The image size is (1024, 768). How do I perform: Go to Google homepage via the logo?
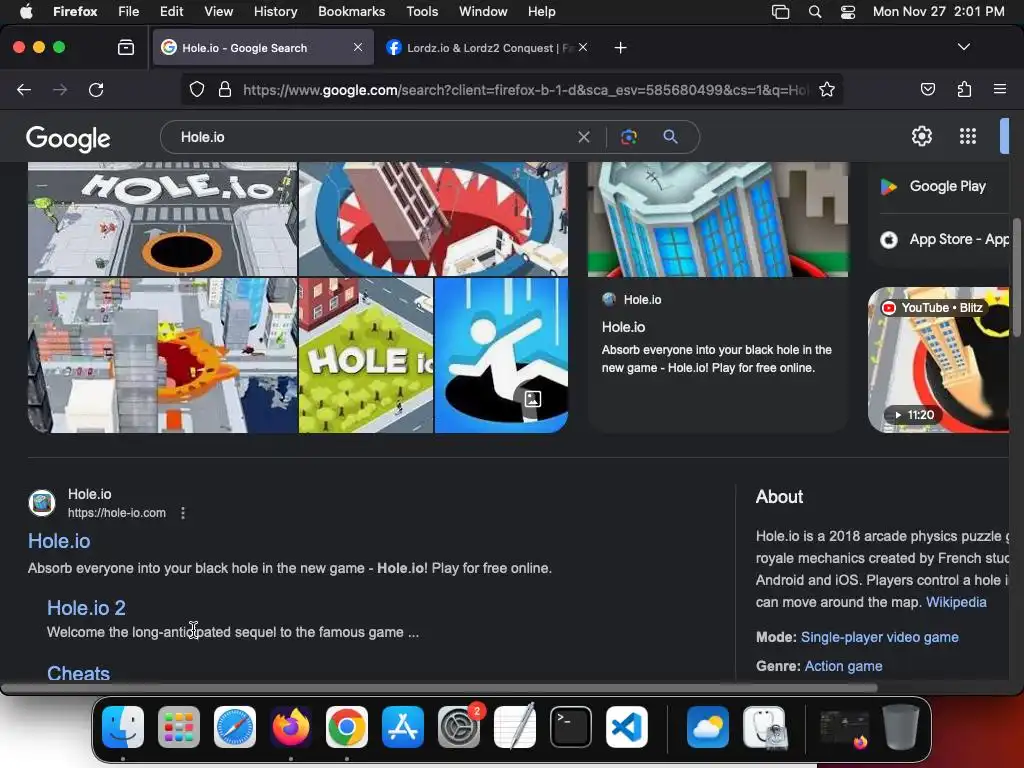pyautogui.click(x=68, y=138)
